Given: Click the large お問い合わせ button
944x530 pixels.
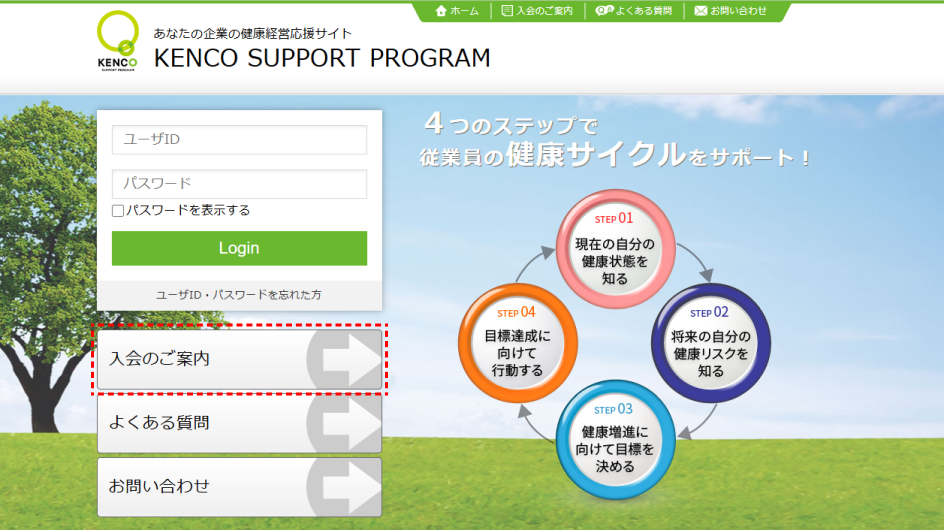Looking at the screenshot, I should (239, 487).
